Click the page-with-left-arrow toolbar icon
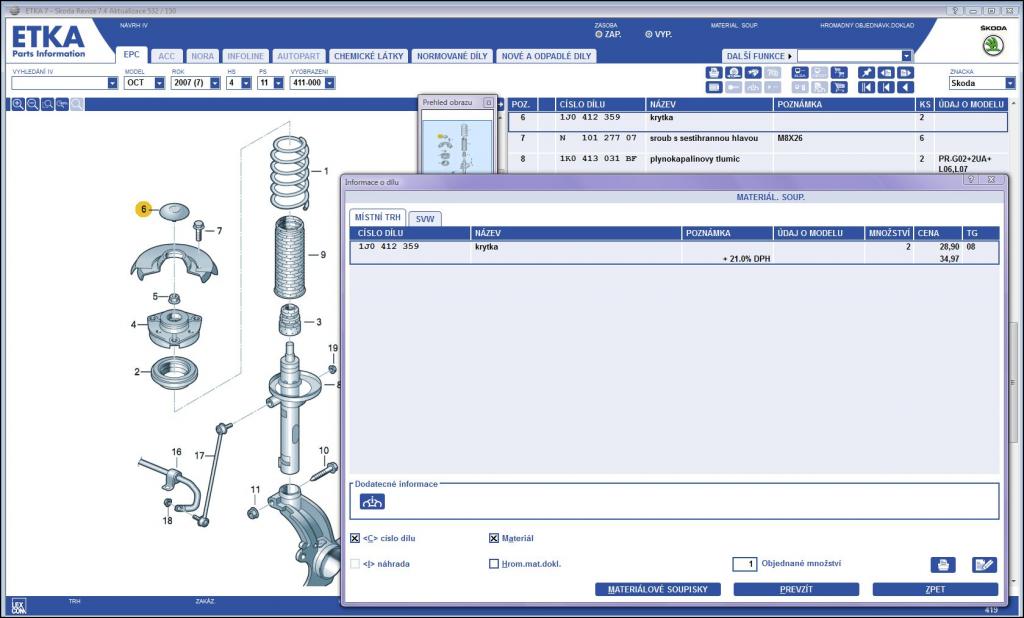The image size is (1024, 618). tap(886, 73)
